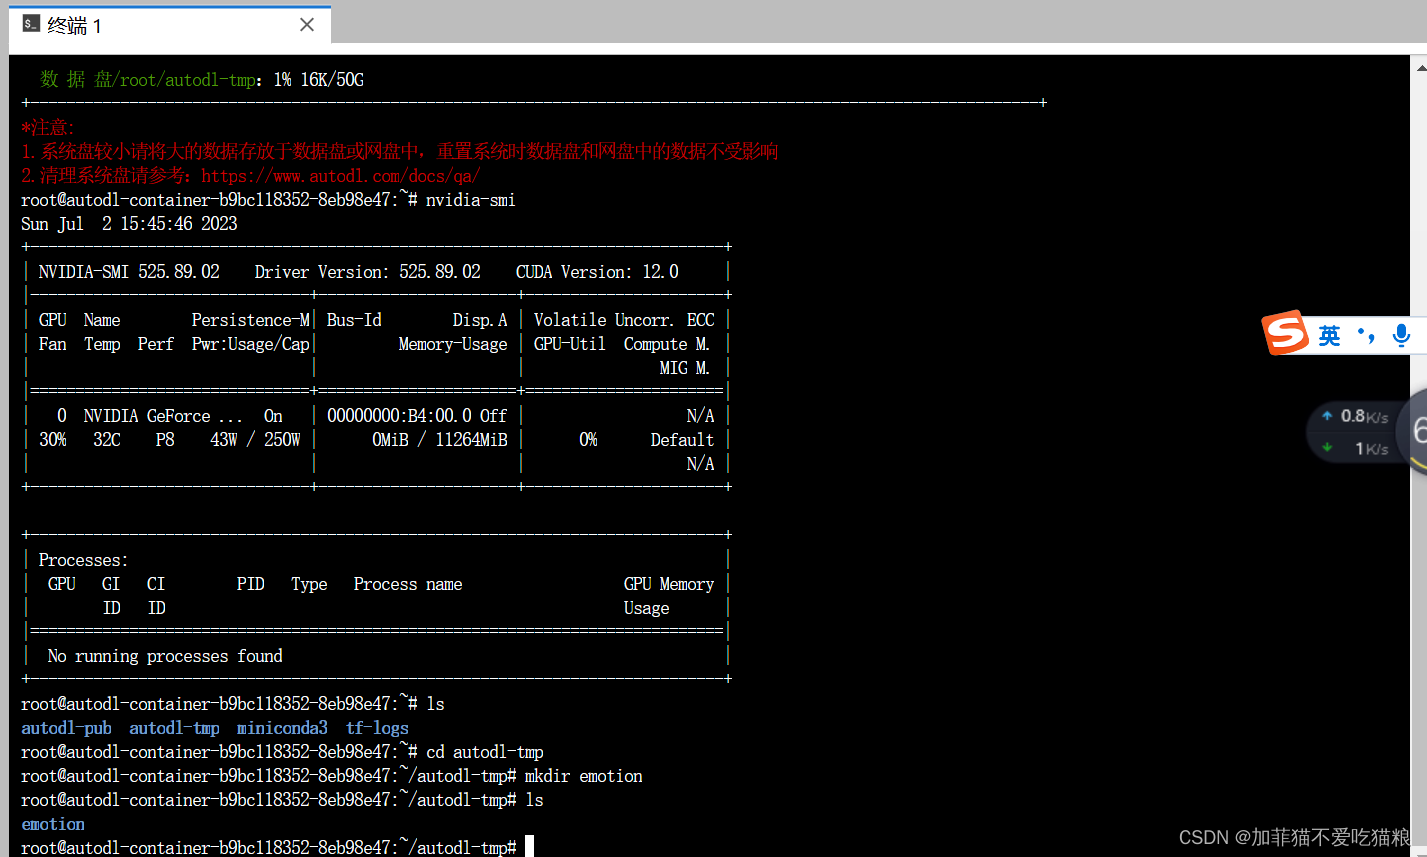The width and height of the screenshot is (1427, 857).
Task: Open the autodl docs/qa link
Action: pos(341,176)
